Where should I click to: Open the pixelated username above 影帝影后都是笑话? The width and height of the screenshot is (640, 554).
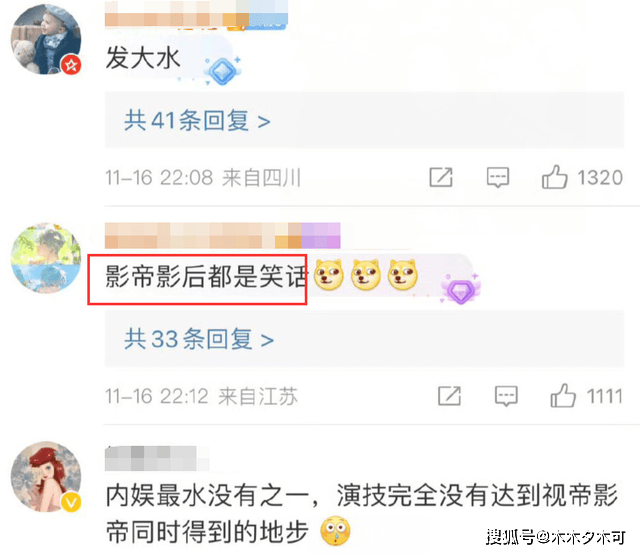tap(222, 236)
